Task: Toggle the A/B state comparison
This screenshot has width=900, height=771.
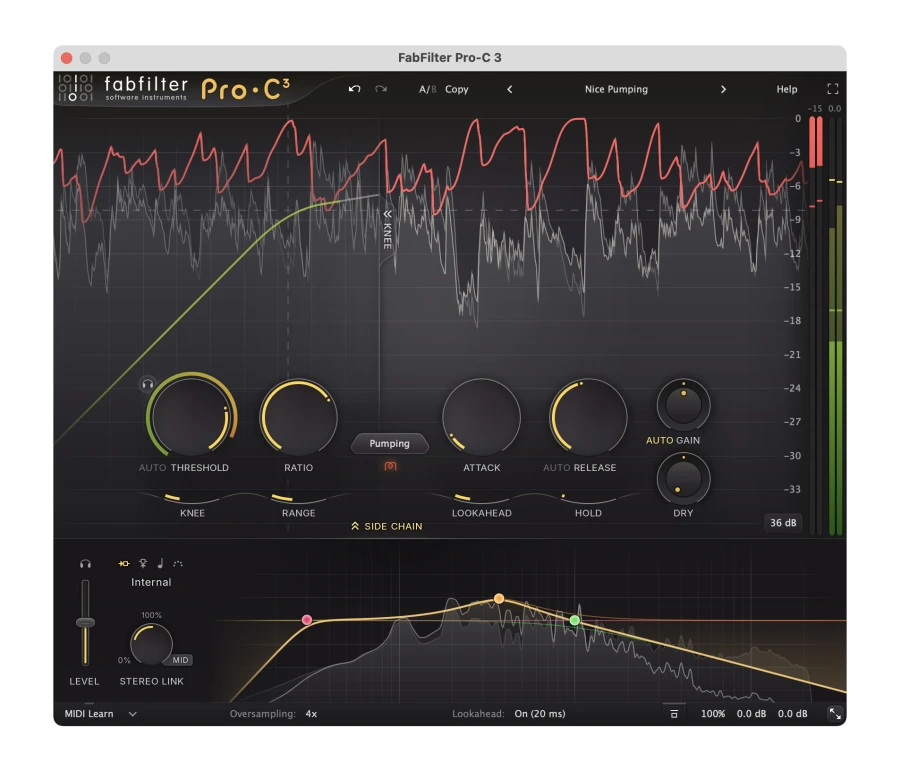Action: (427, 89)
